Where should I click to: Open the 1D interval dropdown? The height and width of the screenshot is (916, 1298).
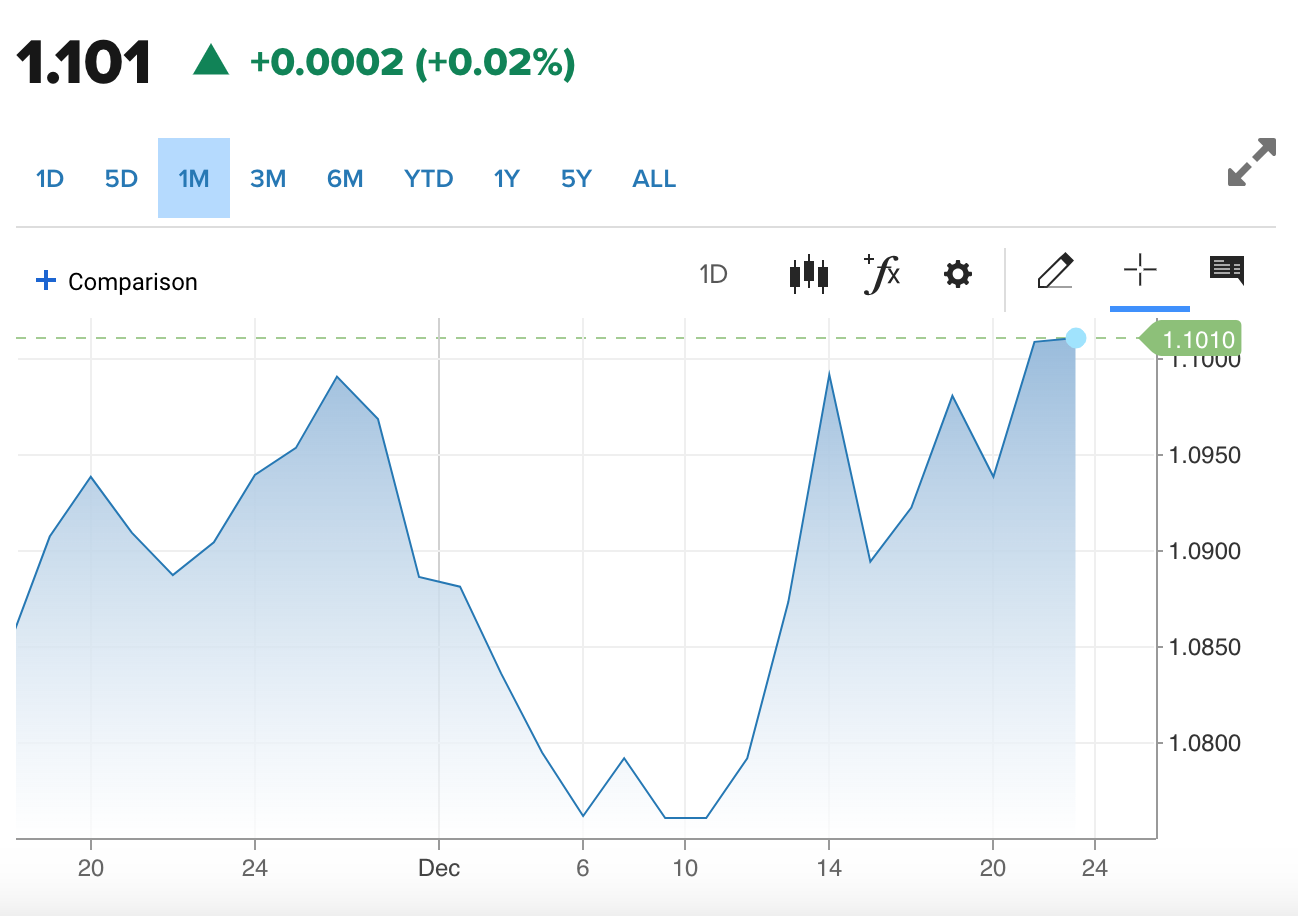[713, 275]
